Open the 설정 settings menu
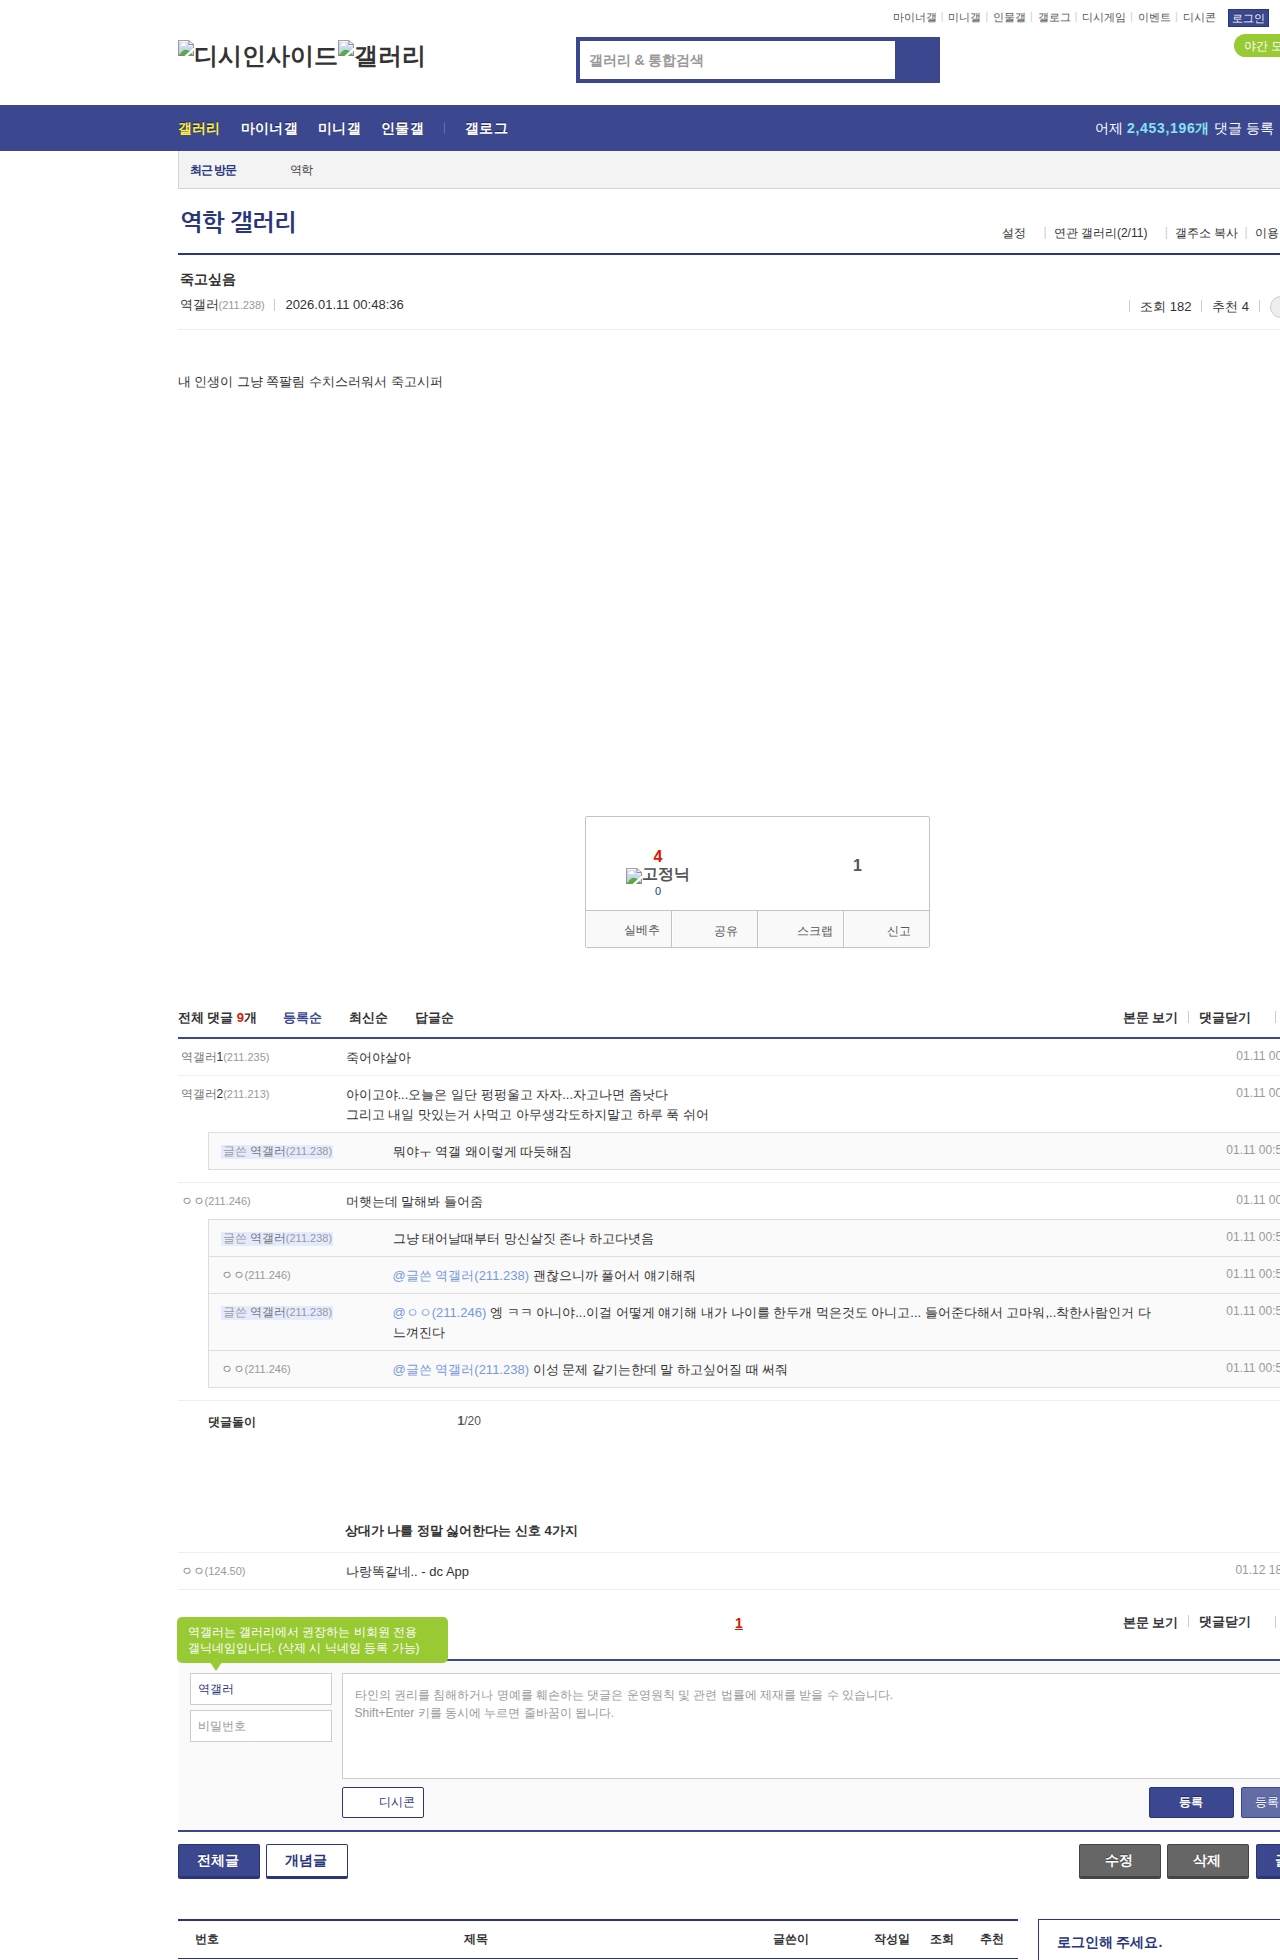 point(1013,233)
